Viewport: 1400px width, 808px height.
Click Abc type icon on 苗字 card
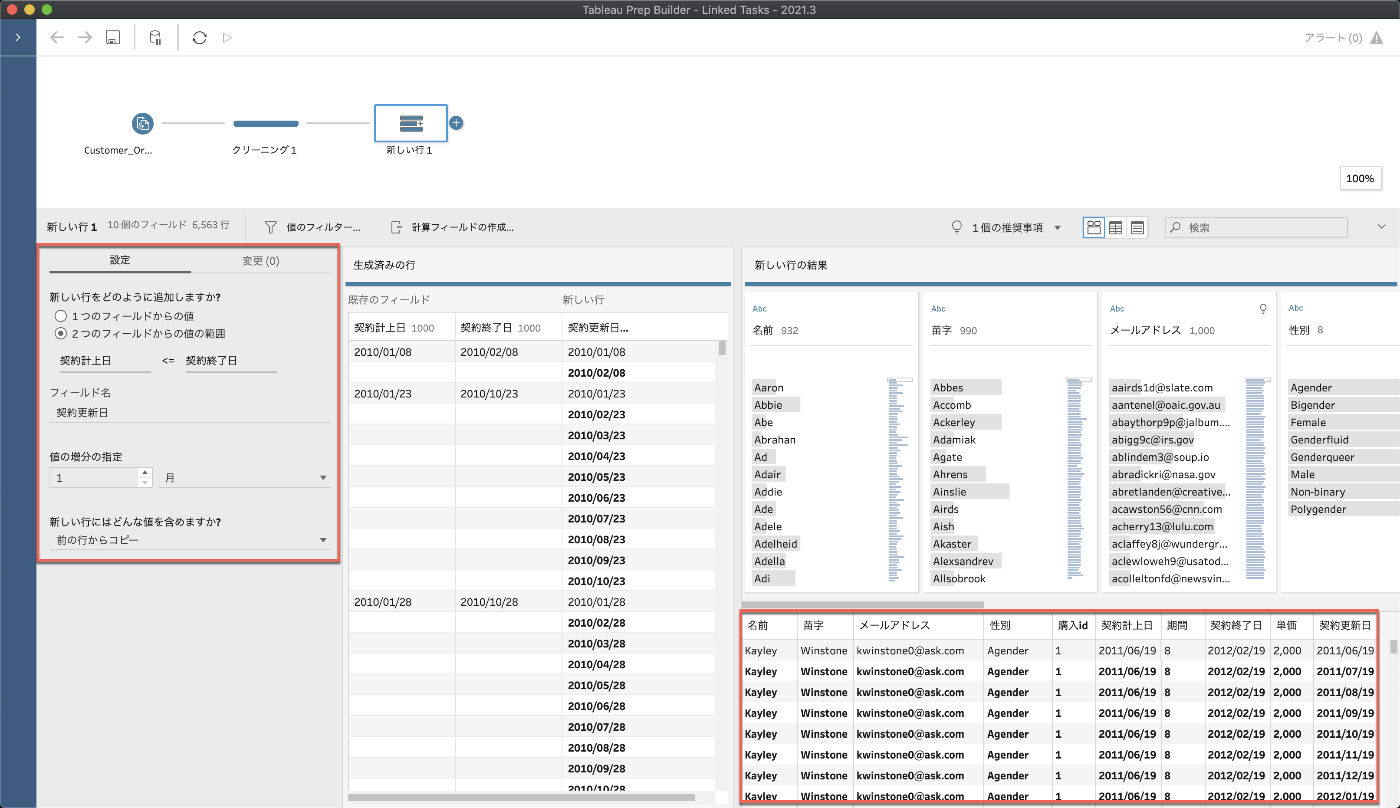pos(938,309)
